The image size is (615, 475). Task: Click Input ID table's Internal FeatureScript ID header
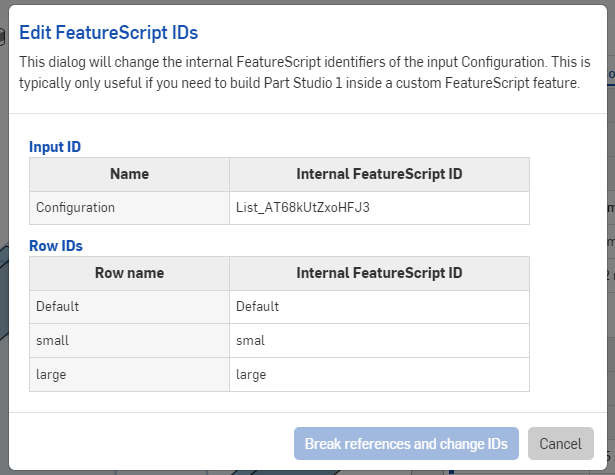coord(379,174)
